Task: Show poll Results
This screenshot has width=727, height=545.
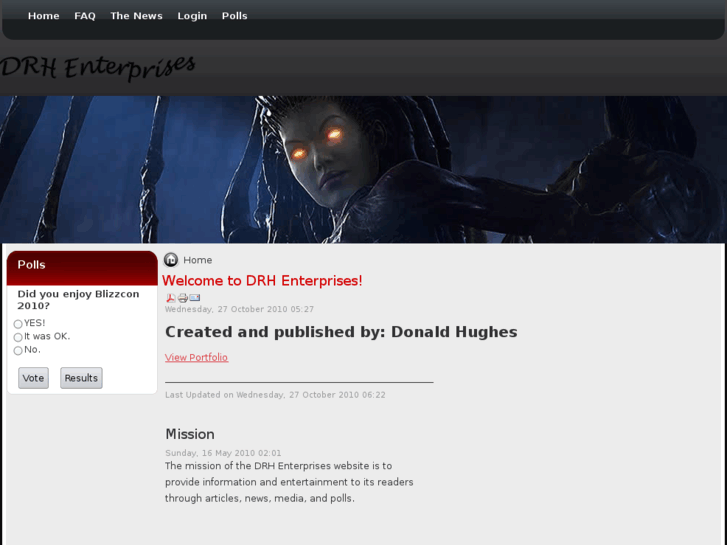Action: click(81, 378)
